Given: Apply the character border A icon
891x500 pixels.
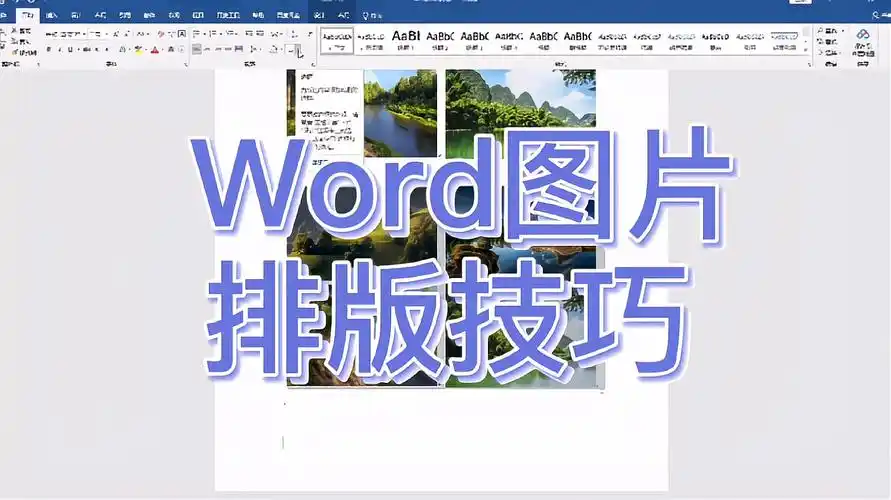Looking at the screenshot, I should point(181,34).
